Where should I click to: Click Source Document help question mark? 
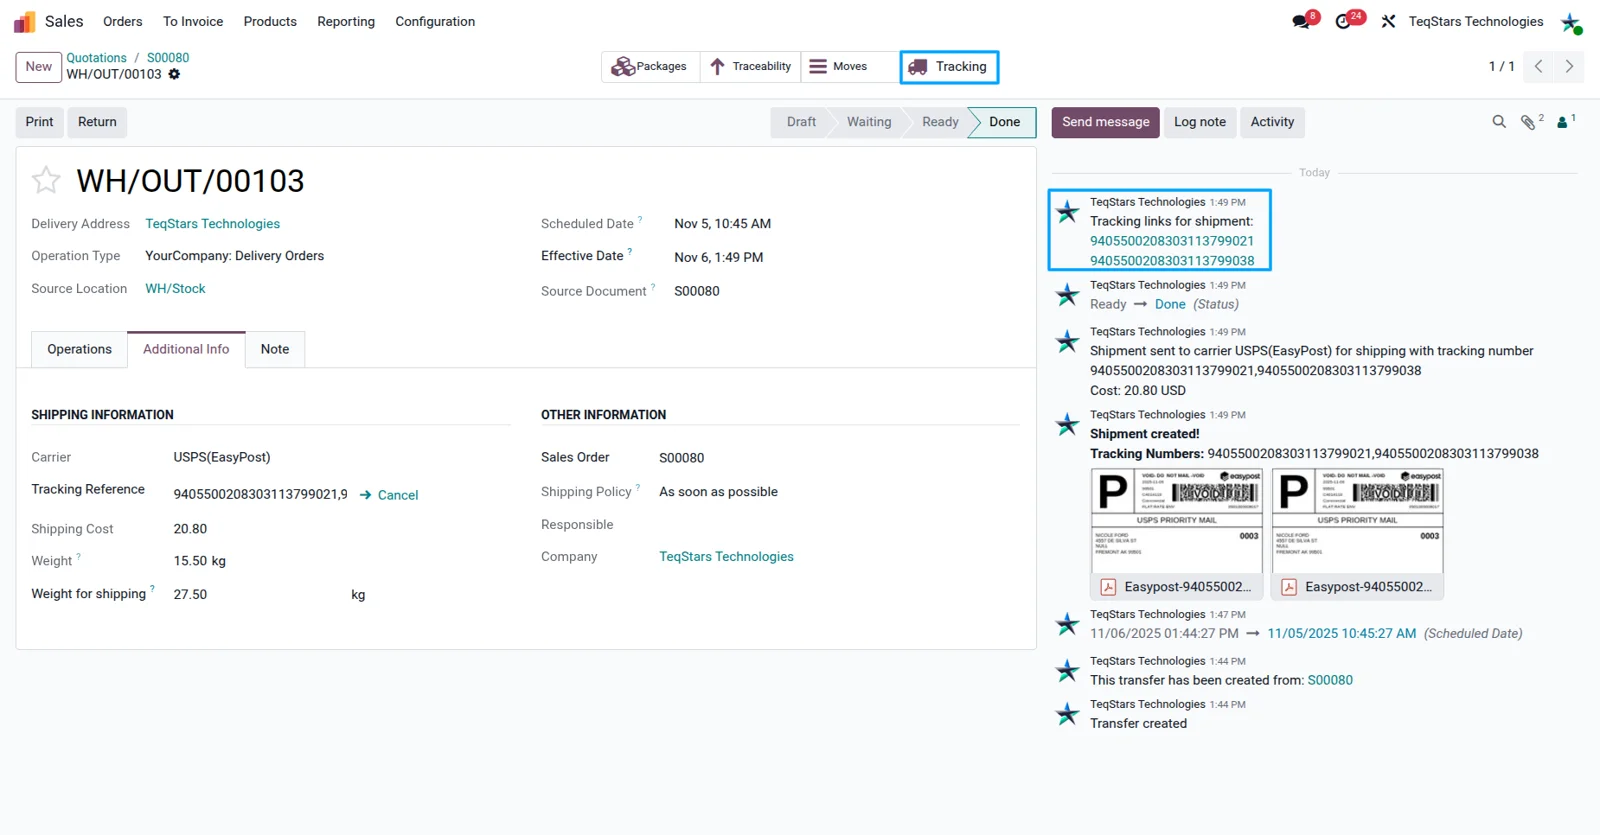click(x=652, y=286)
